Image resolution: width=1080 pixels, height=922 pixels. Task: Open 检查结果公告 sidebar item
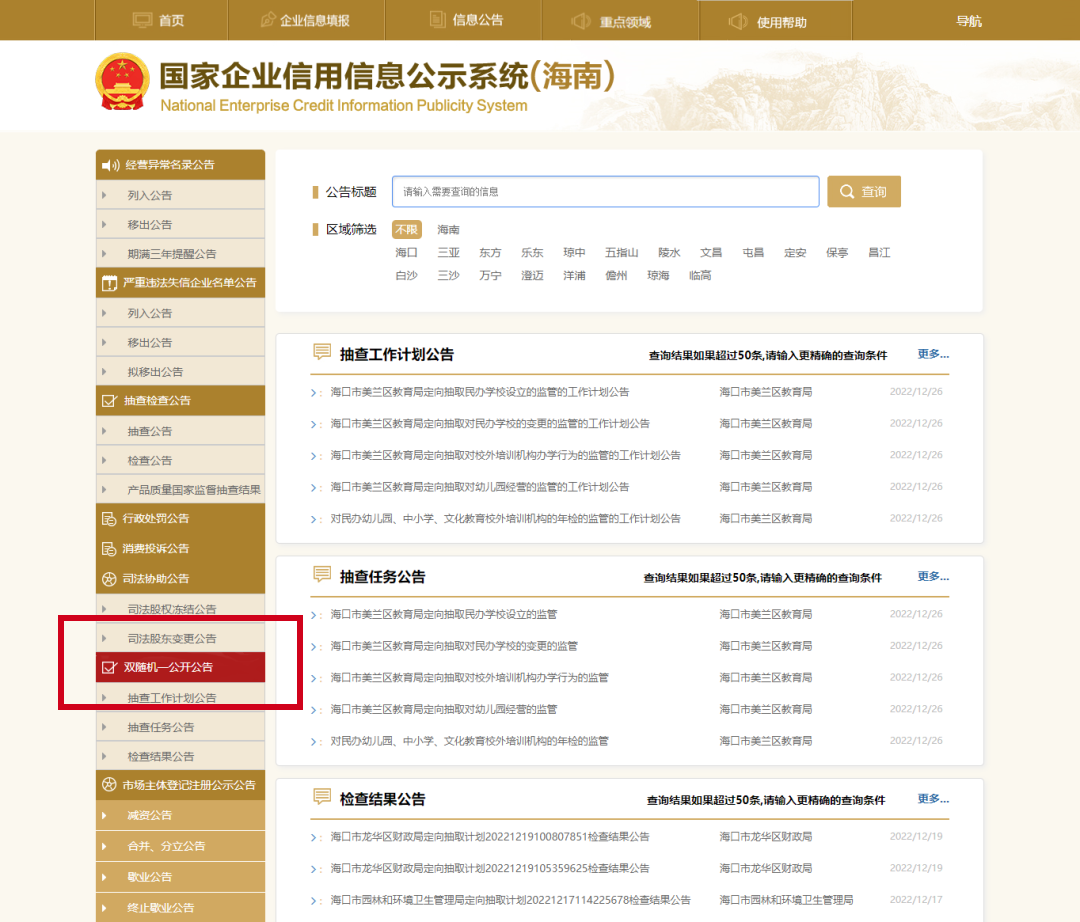point(180,756)
